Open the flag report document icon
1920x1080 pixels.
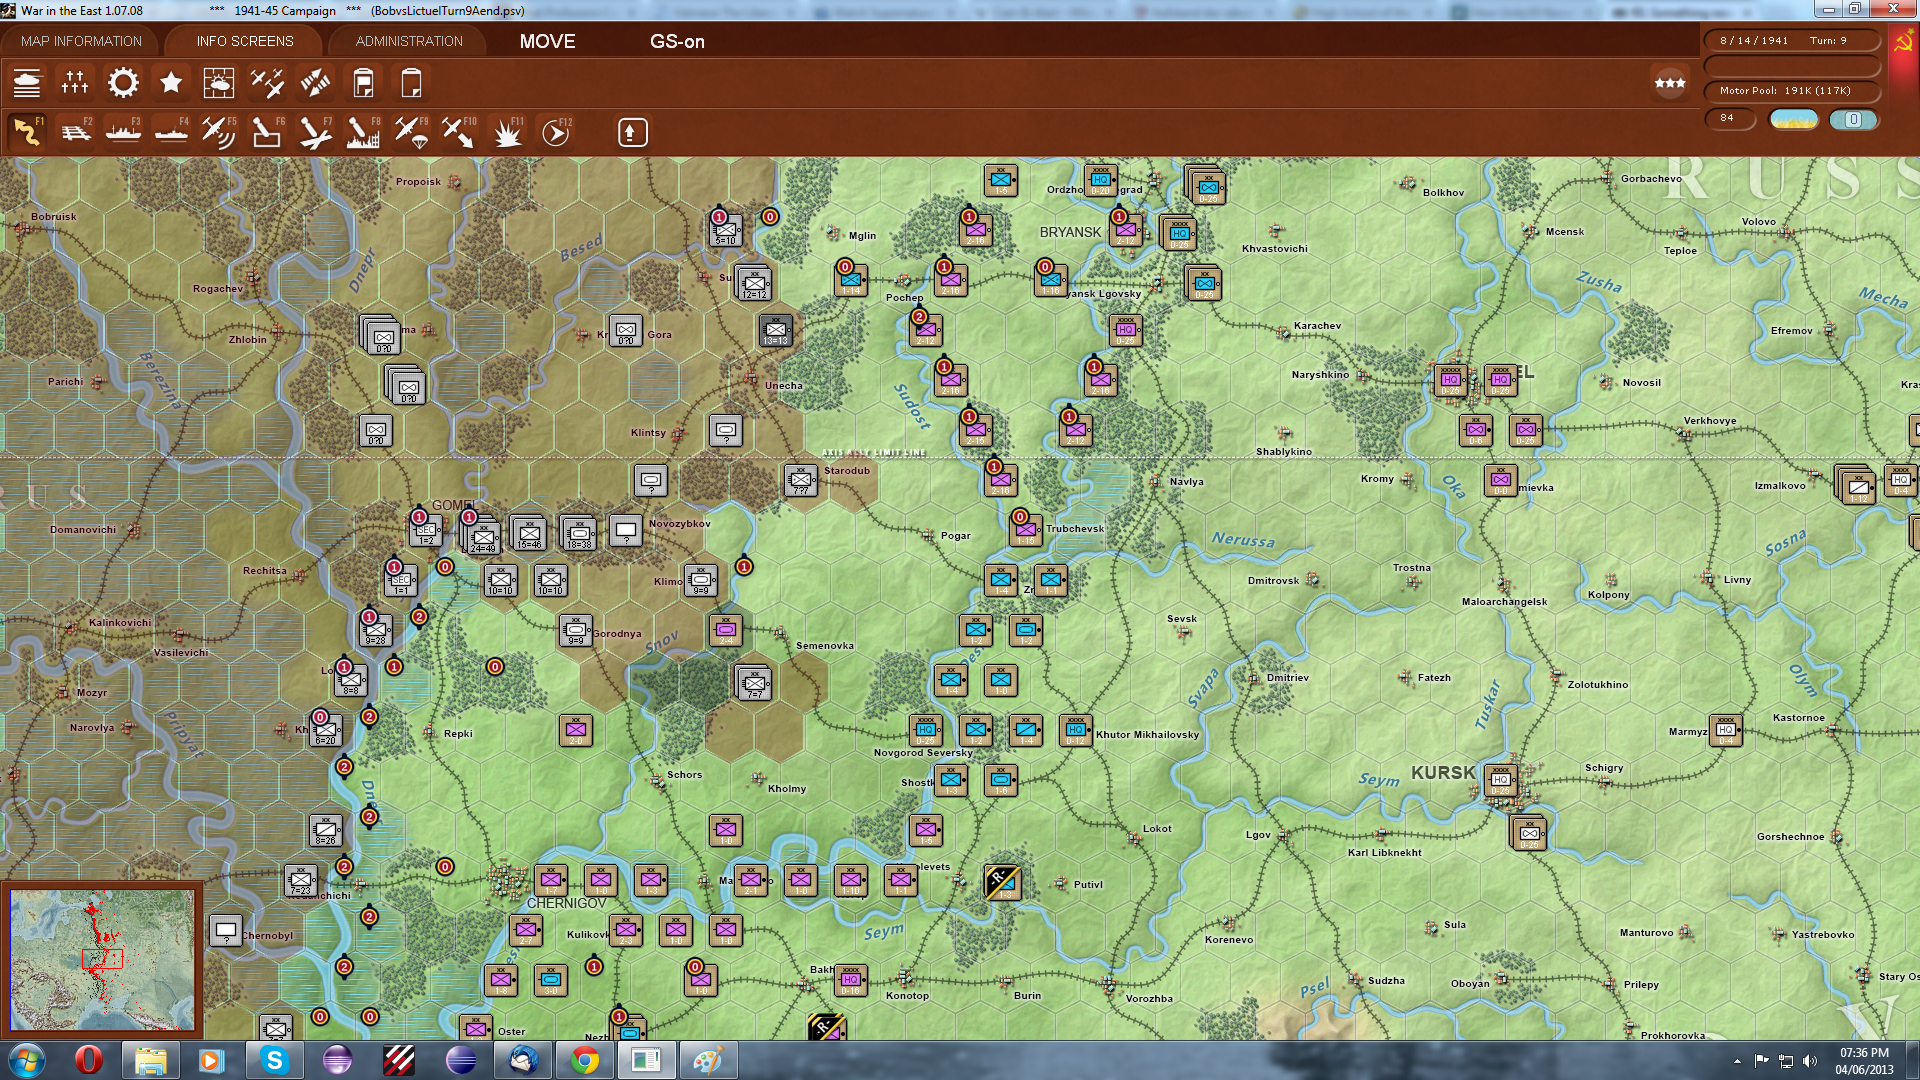click(x=363, y=83)
